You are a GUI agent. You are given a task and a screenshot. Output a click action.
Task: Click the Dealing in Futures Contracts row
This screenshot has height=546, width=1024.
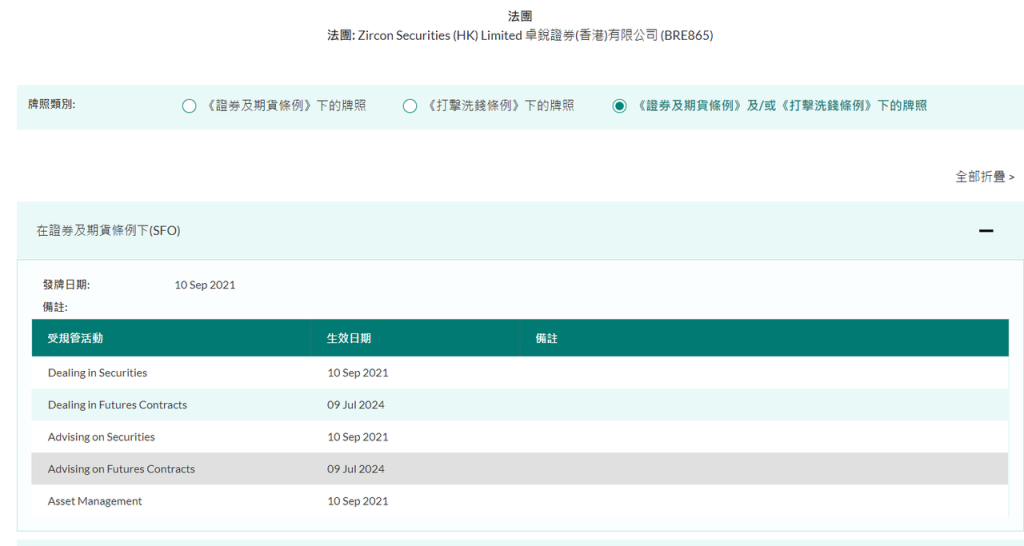(520, 405)
